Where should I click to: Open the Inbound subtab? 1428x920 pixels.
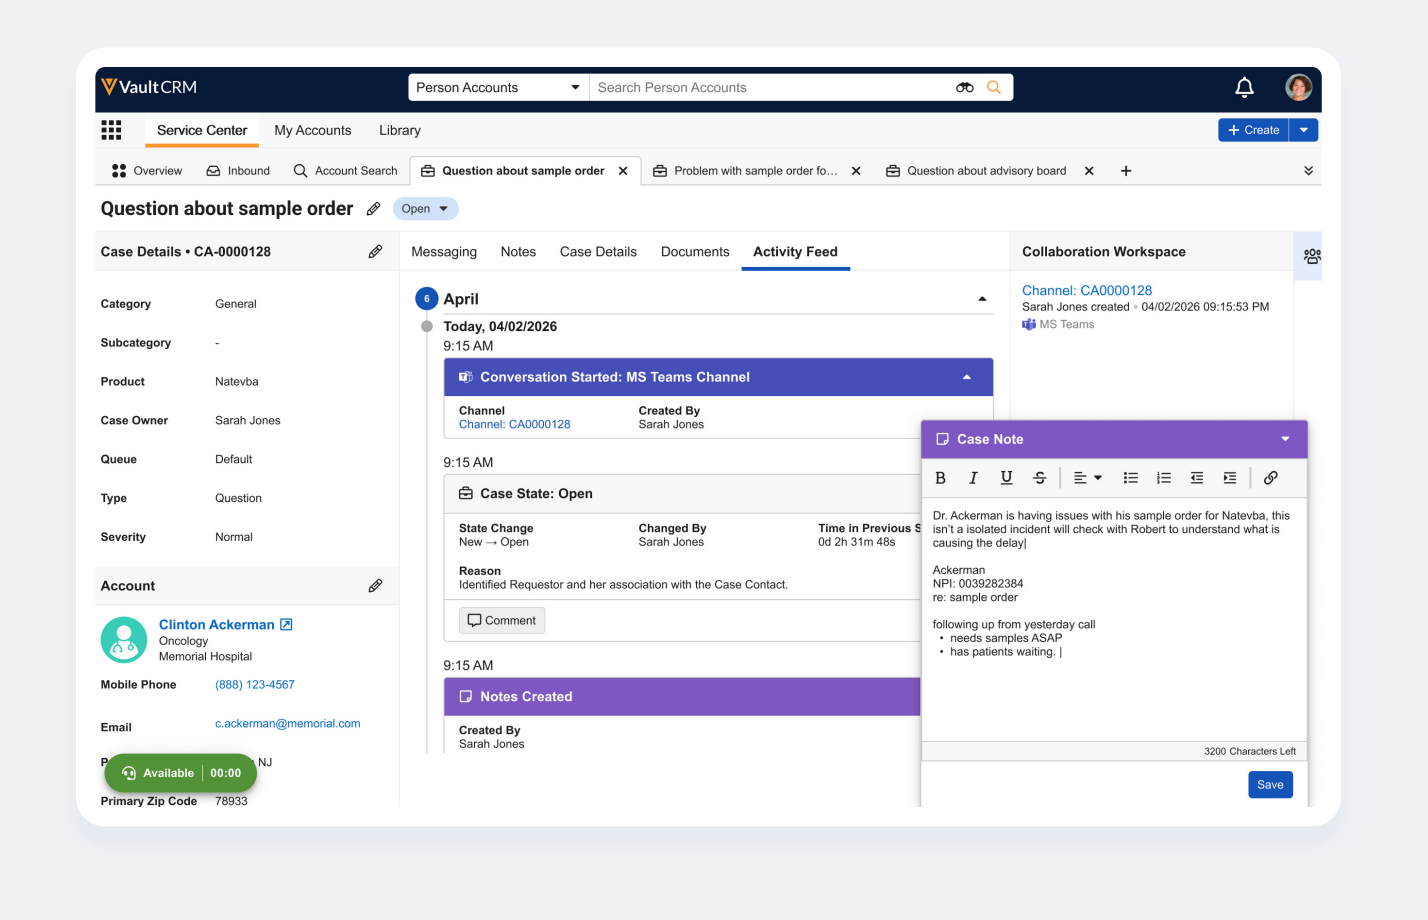[x=238, y=171]
